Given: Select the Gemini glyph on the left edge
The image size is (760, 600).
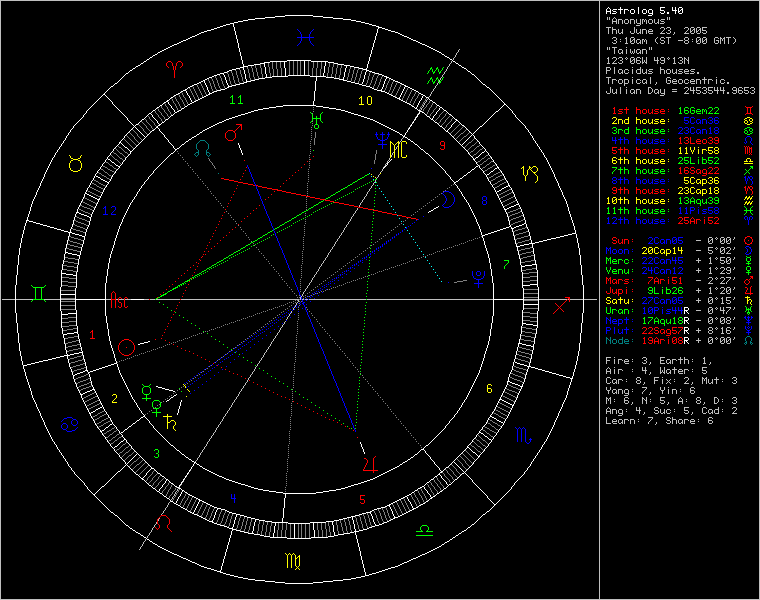Looking at the screenshot, I should (36, 290).
